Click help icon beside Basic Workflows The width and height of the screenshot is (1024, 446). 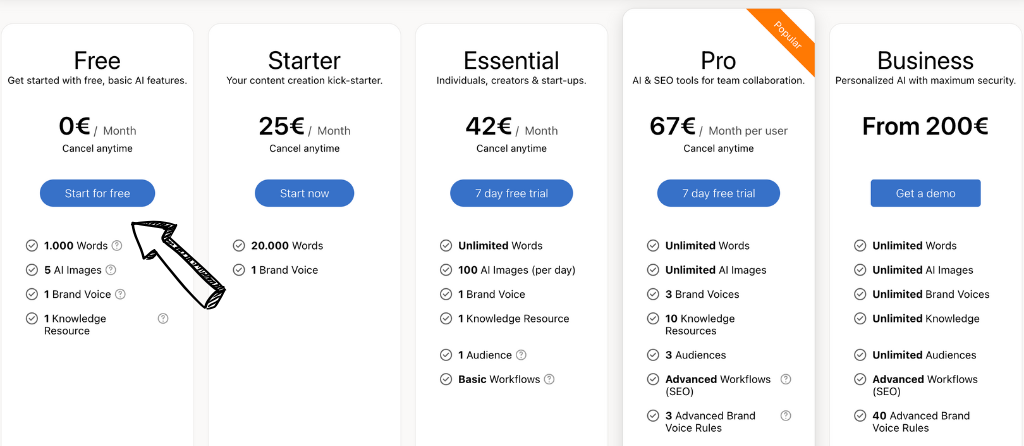tap(549, 379)
